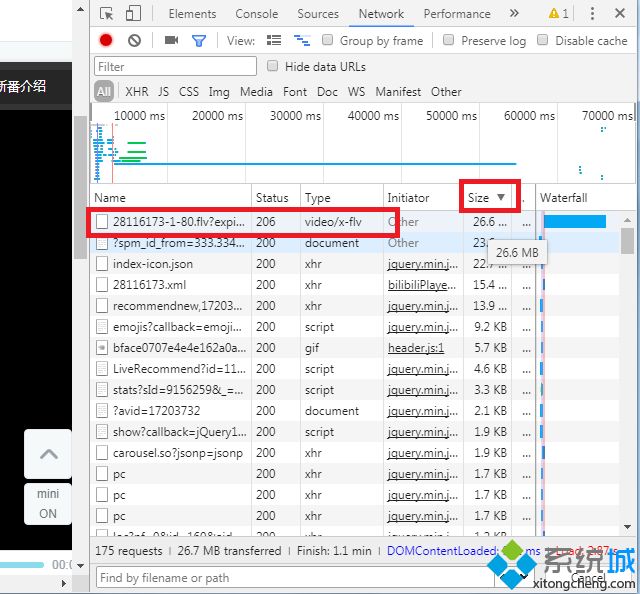Open the DevTools three-dot menu

(592, 13)
